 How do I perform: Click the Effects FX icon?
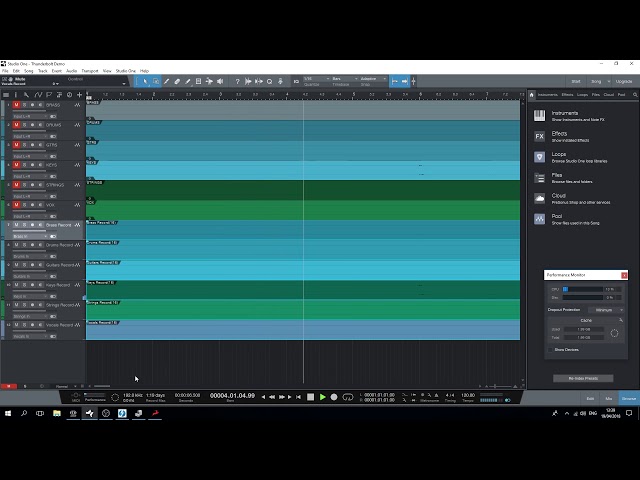click(540, 136)
